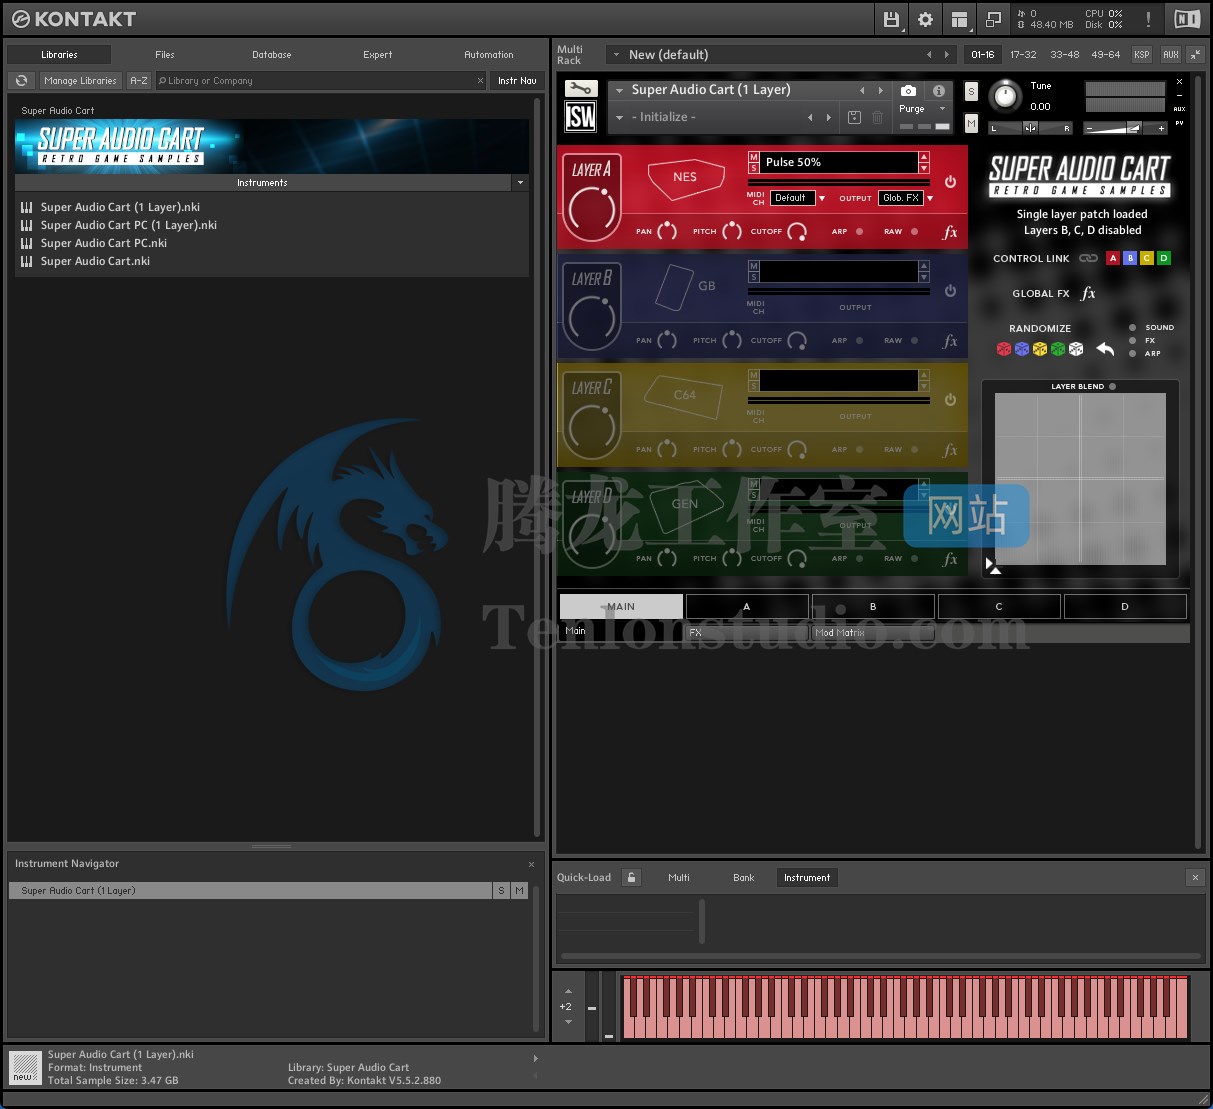This screenshot has height=1109, width=1213.
Task: Solo the instrument with S button
Action: (x=971, y=91)
